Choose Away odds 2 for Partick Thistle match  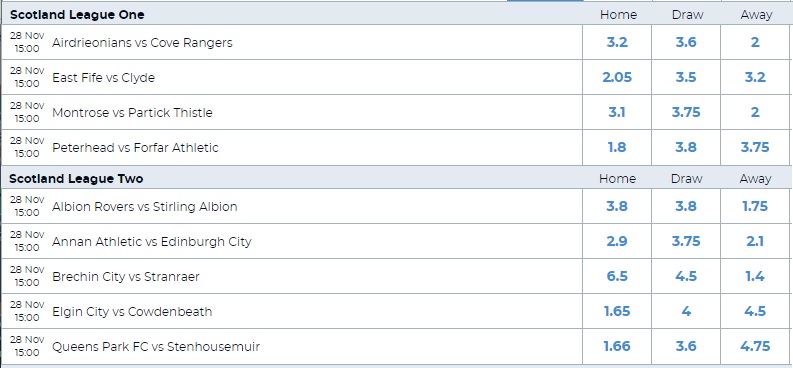[x=755, y=112]
